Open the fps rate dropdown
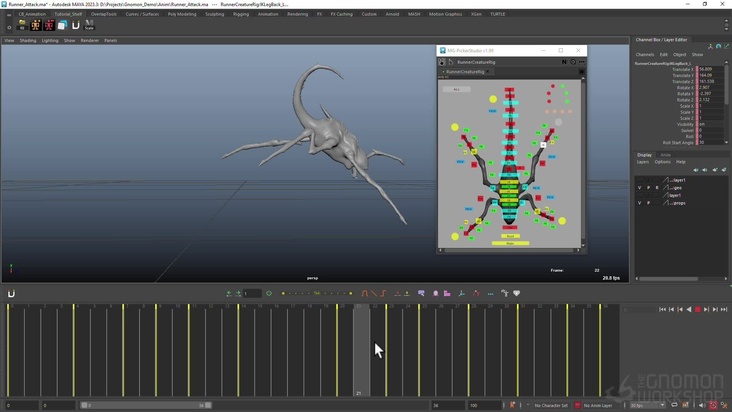This screenshot has height=412, width=732. tap(648, 405)
